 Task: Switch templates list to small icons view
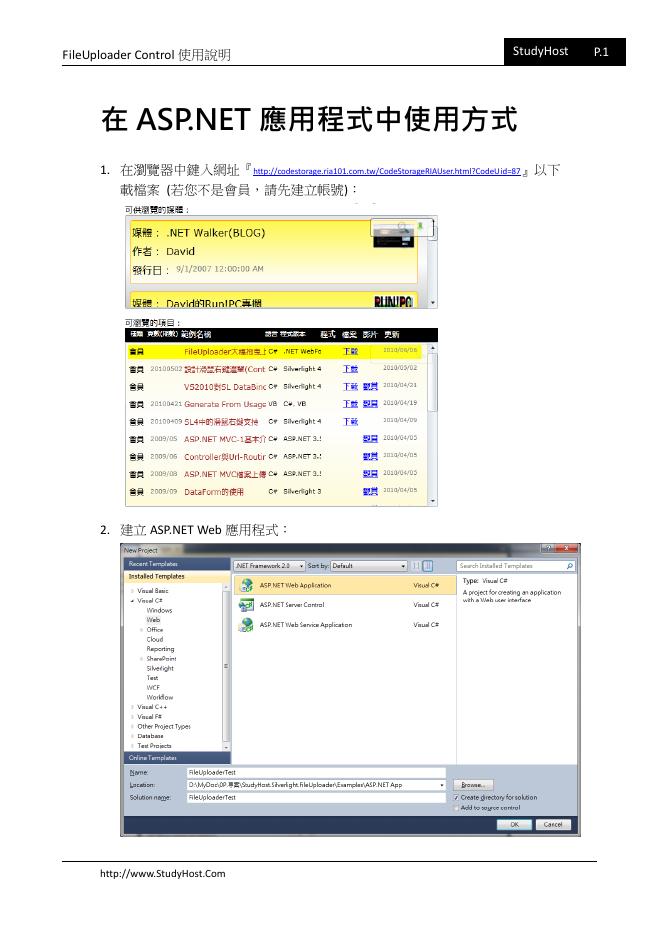point(416,565)
